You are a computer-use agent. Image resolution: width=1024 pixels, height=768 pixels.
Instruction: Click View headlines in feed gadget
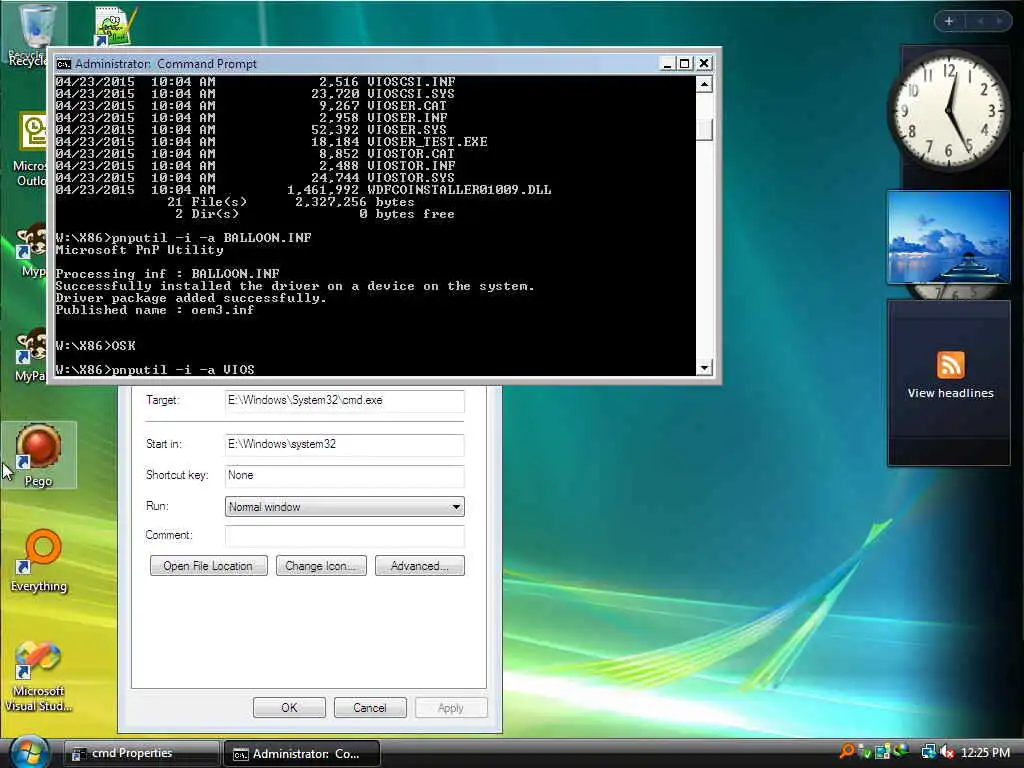coord(950,393)
